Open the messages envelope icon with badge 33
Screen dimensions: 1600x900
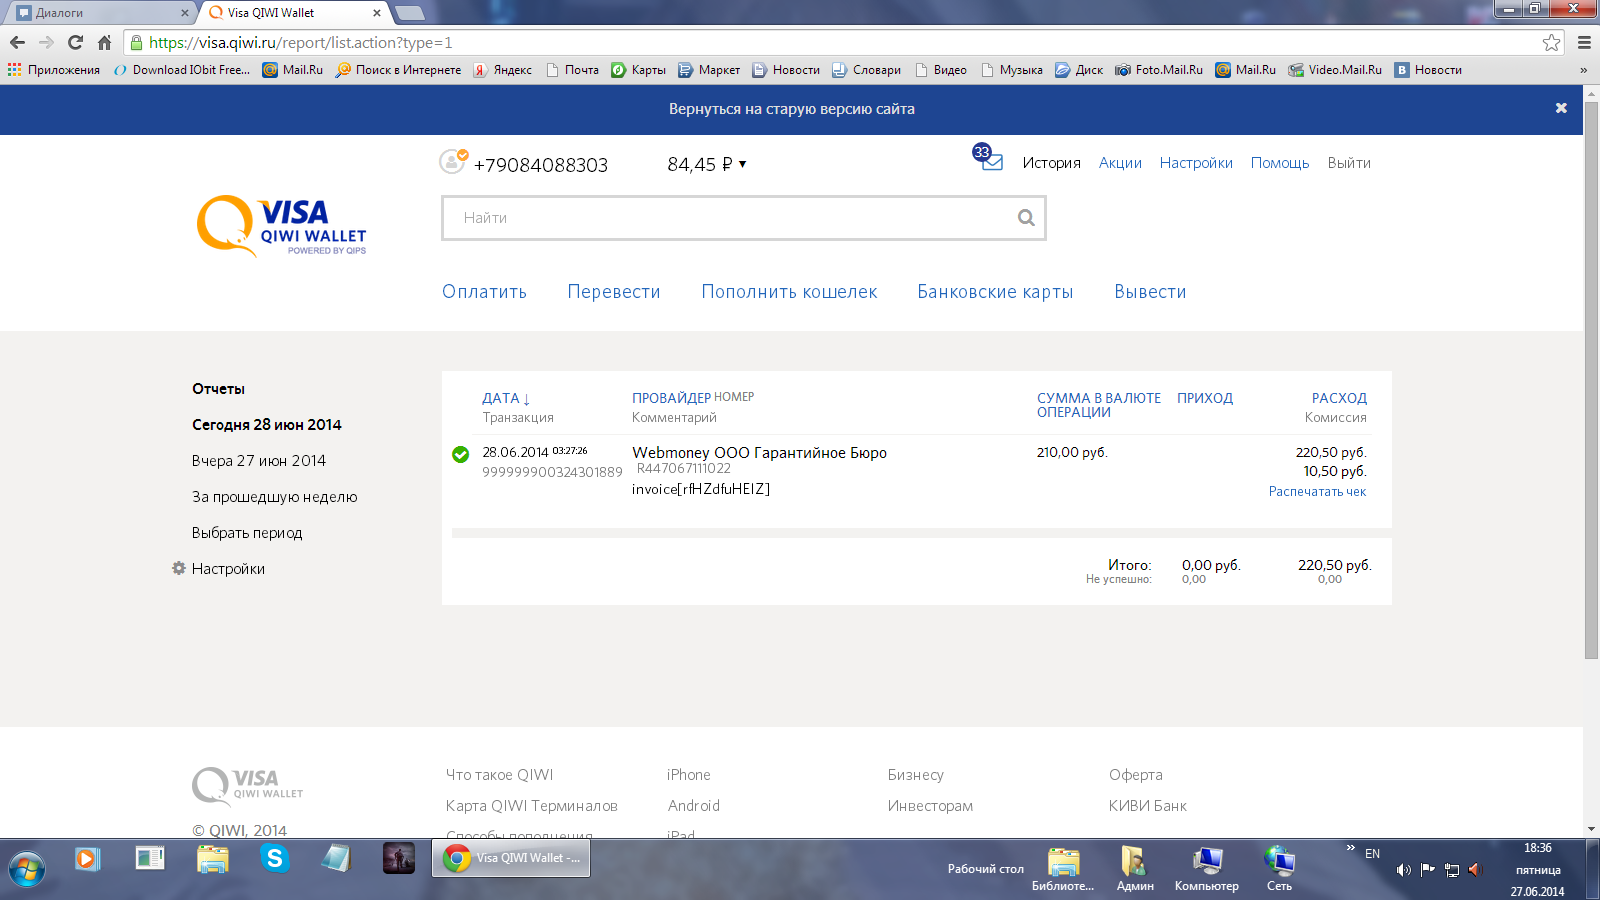988,157
